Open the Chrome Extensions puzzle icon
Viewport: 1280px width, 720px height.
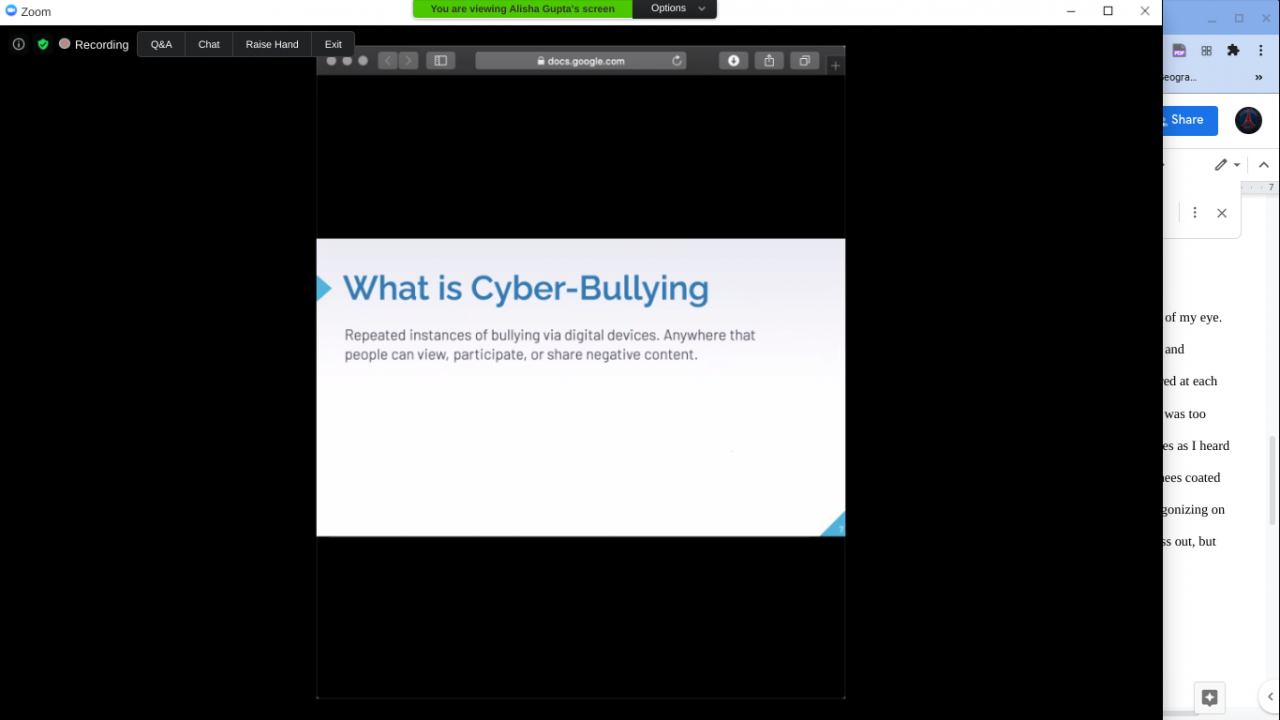coord(1233,51)
